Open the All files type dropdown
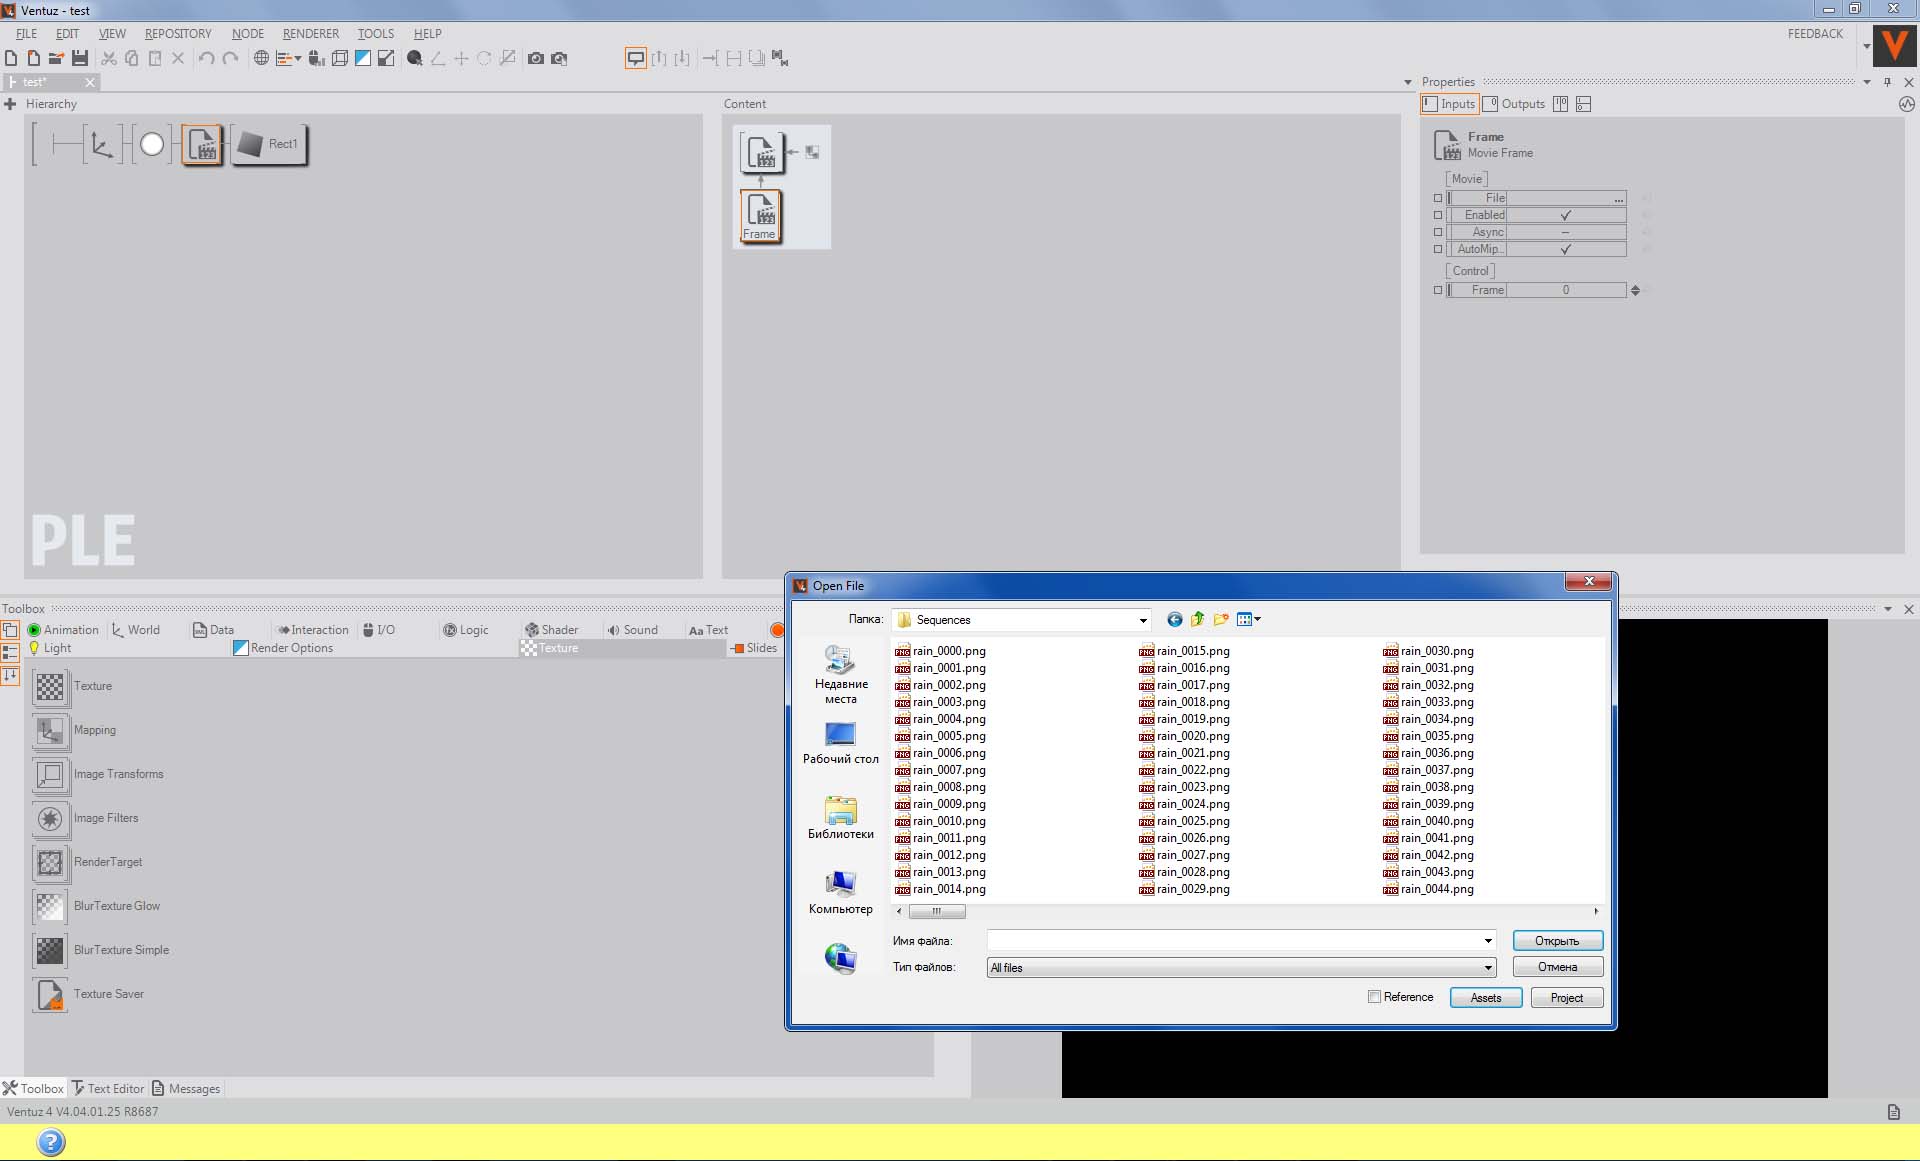 (x=1488, y=967)
